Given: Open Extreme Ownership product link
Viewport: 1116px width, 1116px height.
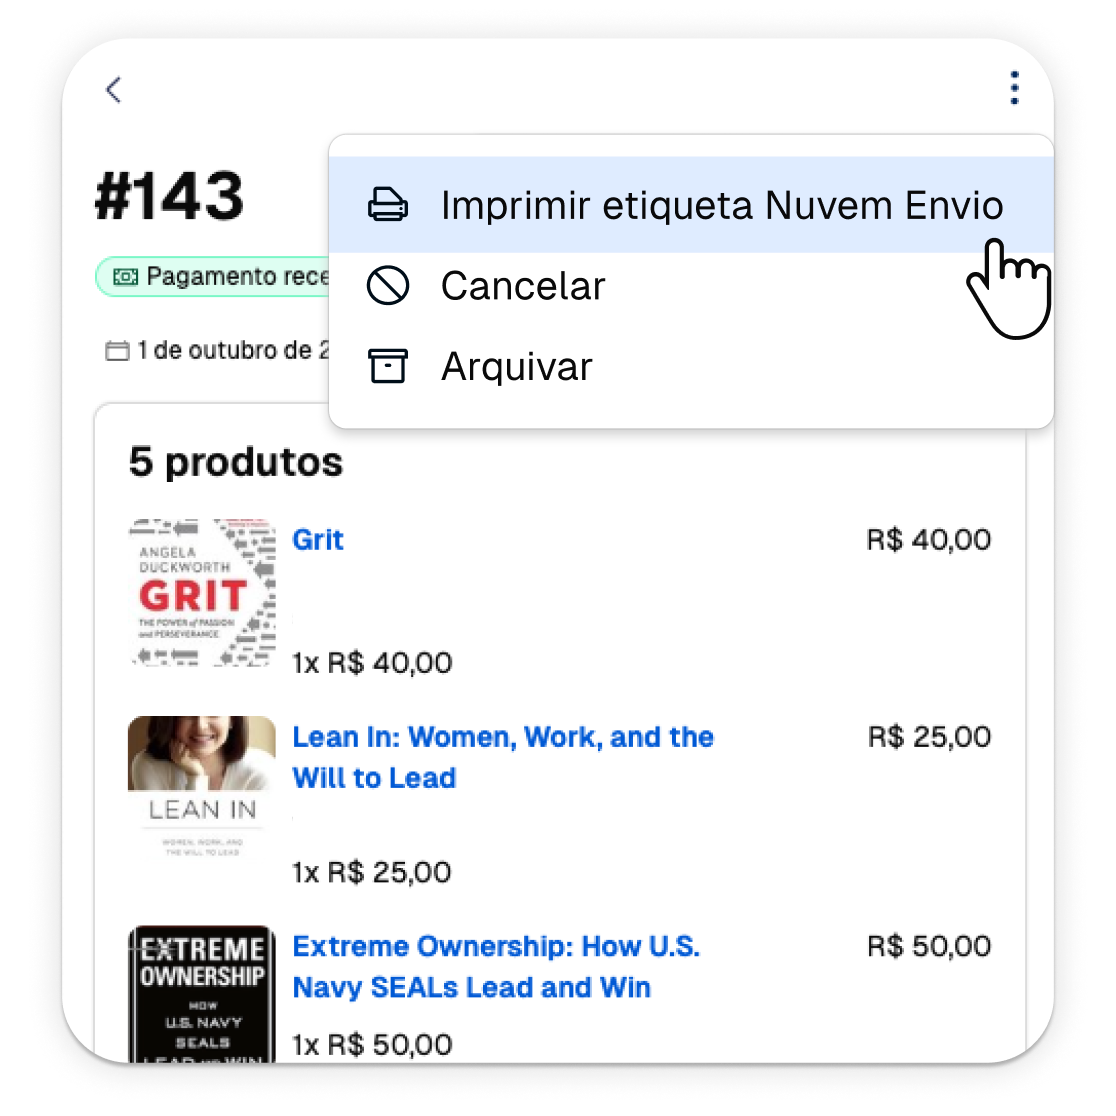Looking at the screenshot, I should tap(496, 967).
